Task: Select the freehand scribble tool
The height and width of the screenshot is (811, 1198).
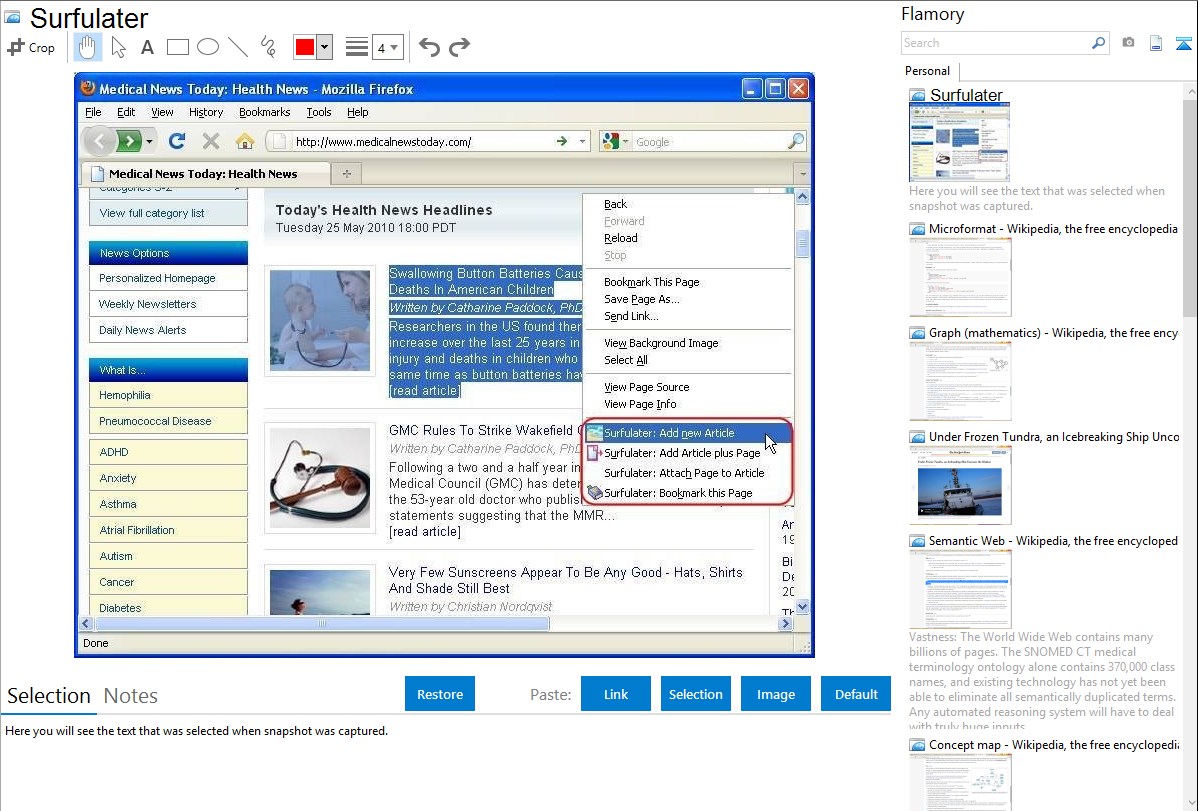Action: click(x=268, y=47)
